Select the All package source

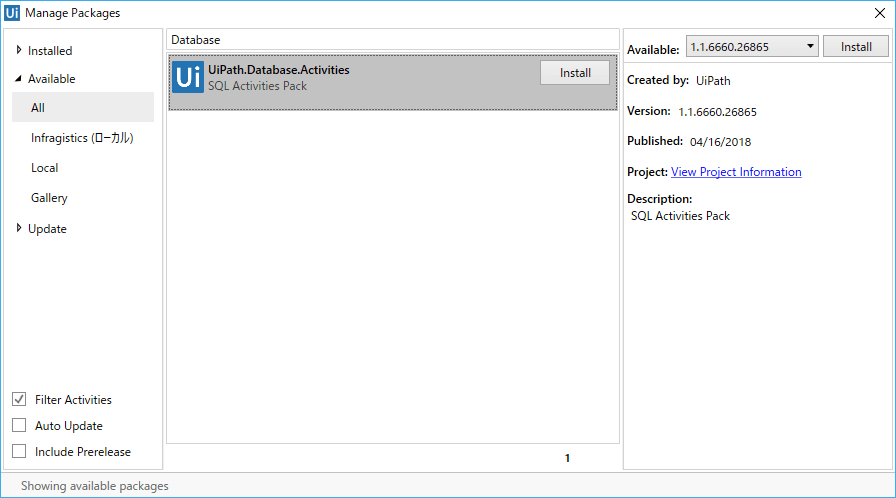pyautogui.click(x=83, y=107)
